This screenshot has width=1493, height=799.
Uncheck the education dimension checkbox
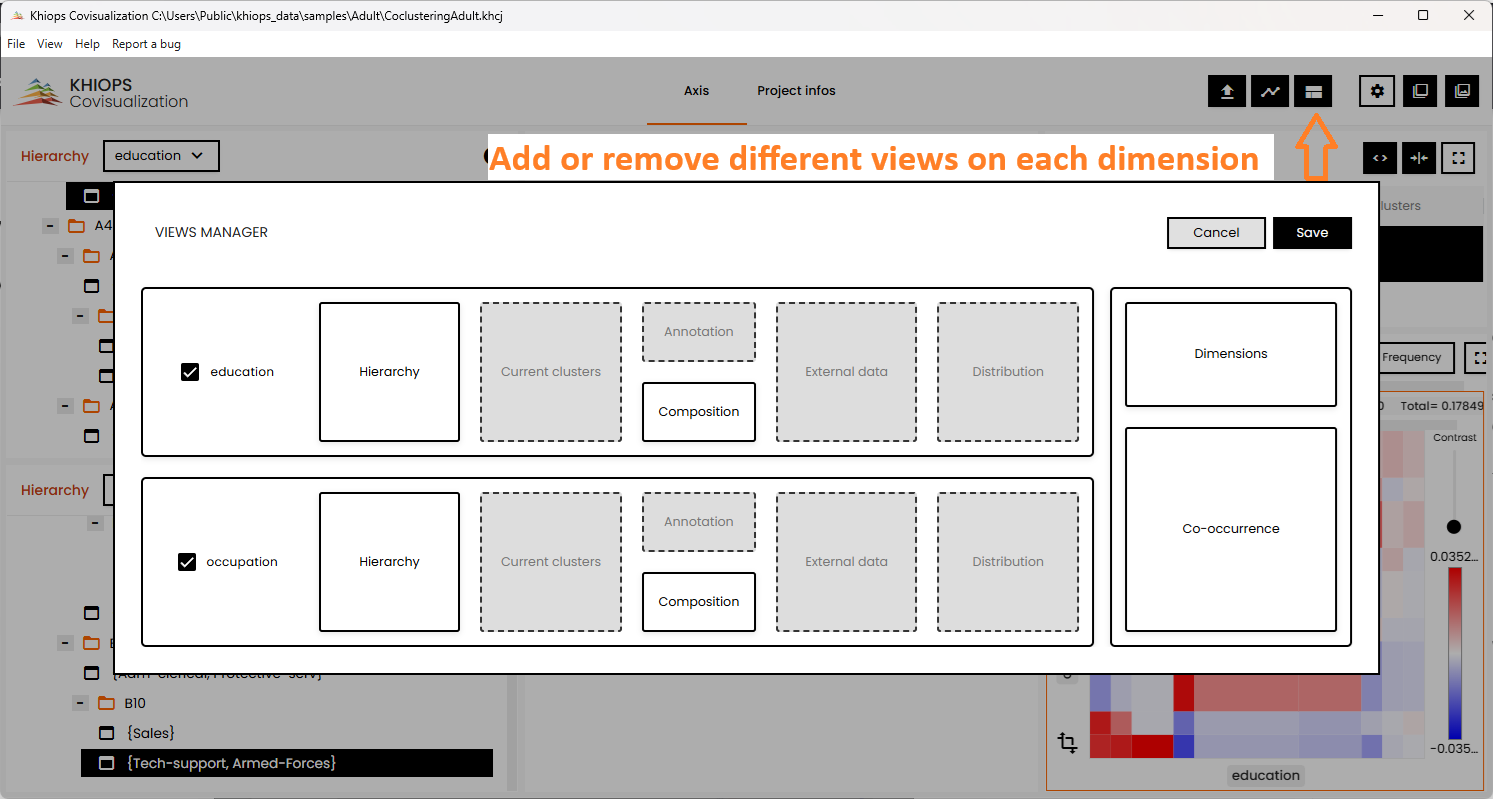coord(190,372)
